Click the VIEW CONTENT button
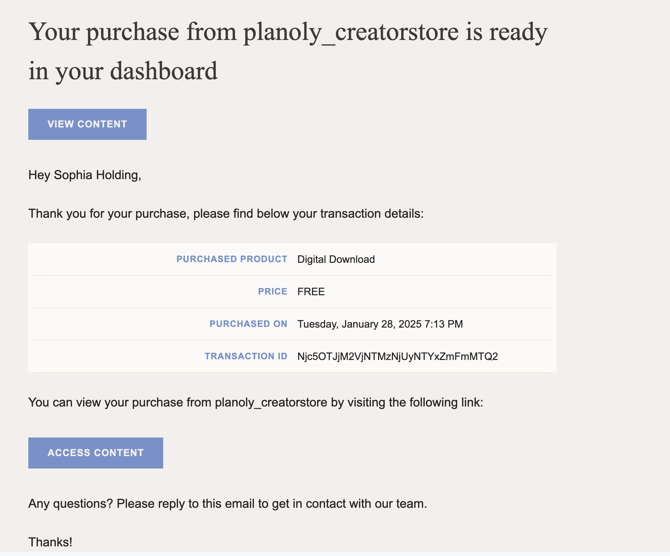The image size is (670, 556). click(87, 124)
